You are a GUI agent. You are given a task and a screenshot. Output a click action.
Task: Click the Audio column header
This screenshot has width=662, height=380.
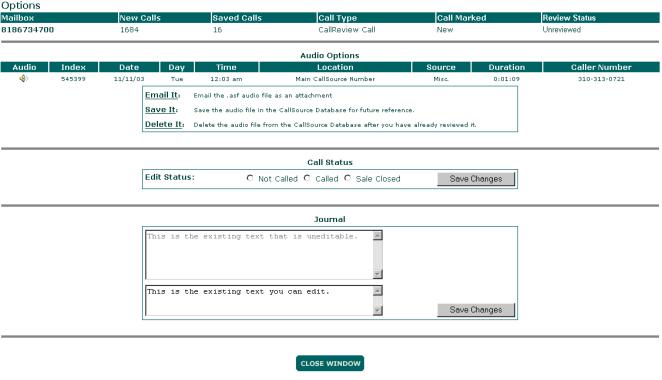[x=24, y=67]
